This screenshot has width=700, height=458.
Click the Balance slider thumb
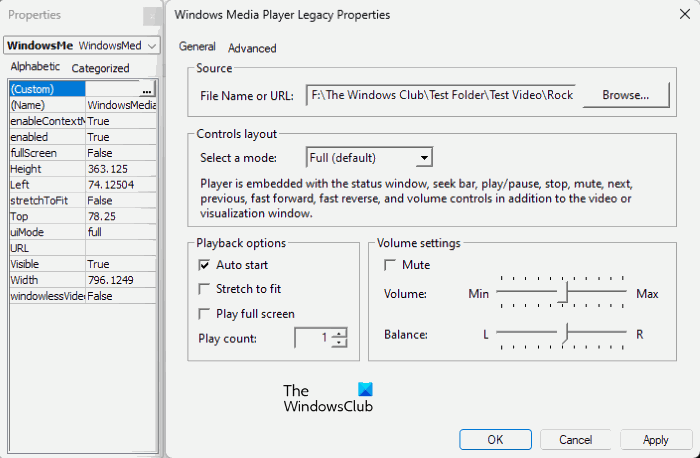point(564,334)
